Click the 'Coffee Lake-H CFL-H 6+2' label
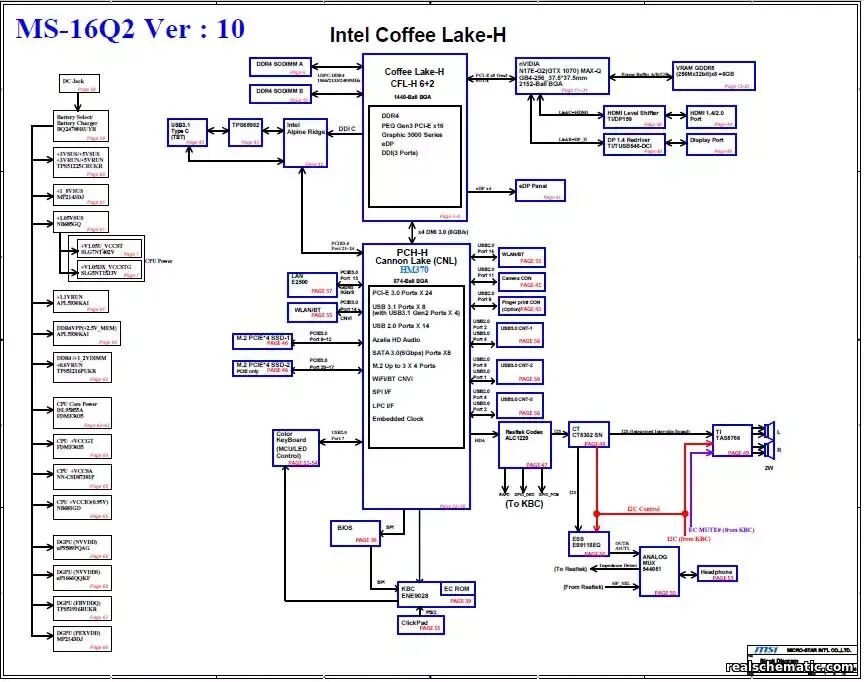This screenshot has height=682, width=864. [414, 78]
